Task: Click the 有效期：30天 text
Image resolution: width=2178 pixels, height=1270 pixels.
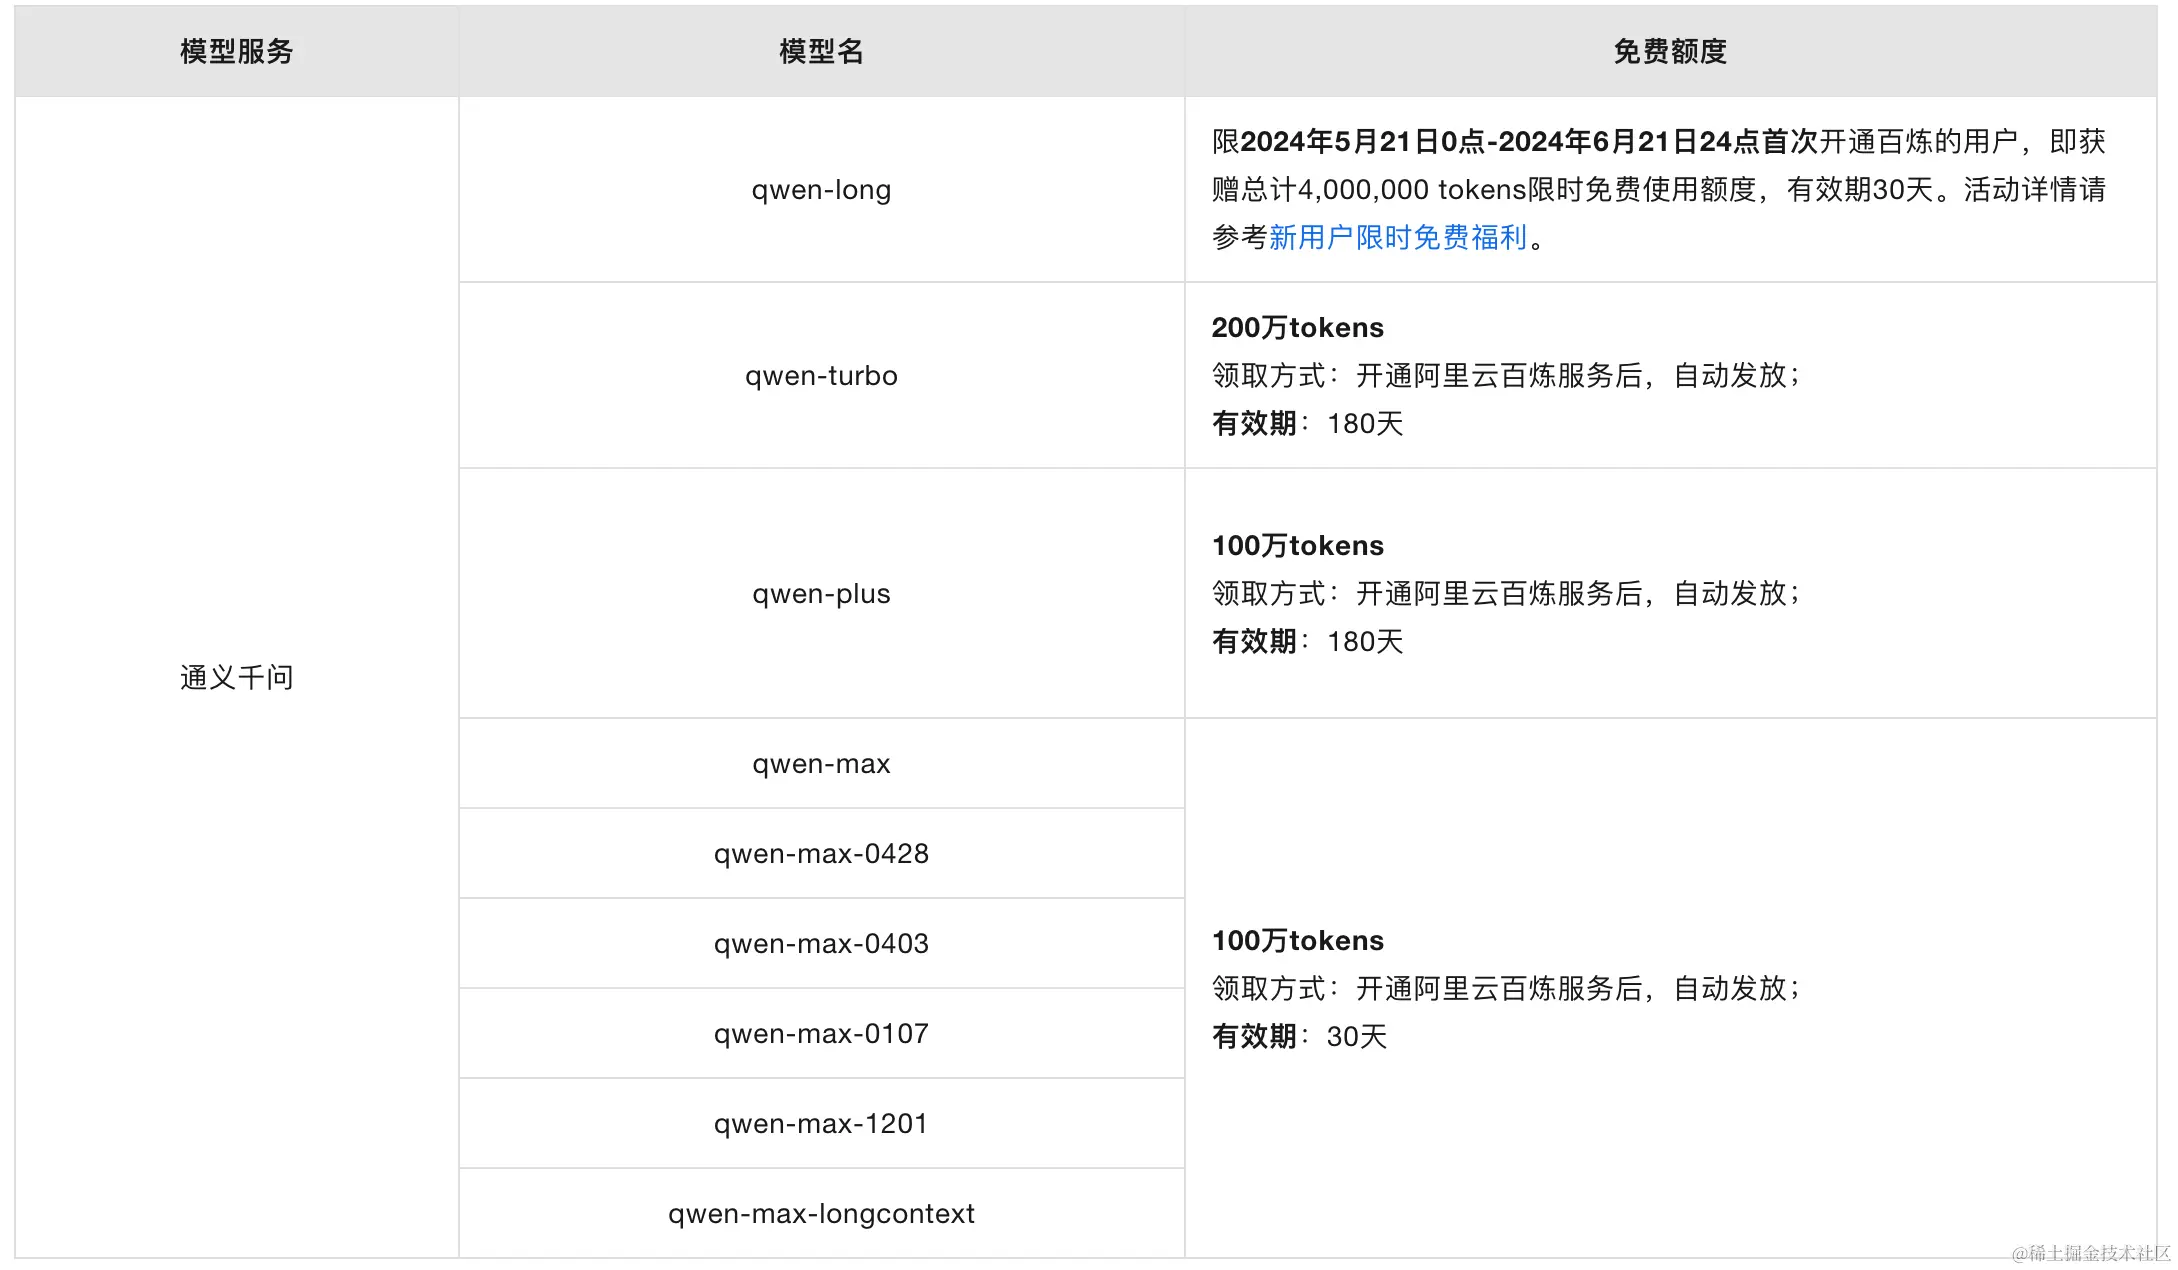Action: click(x=1299, y=1037)
